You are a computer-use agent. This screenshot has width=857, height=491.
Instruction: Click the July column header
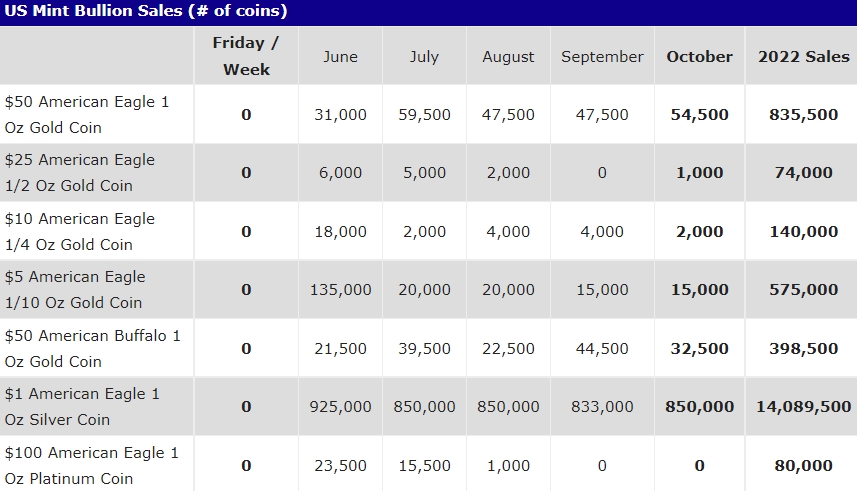point(424,57)
